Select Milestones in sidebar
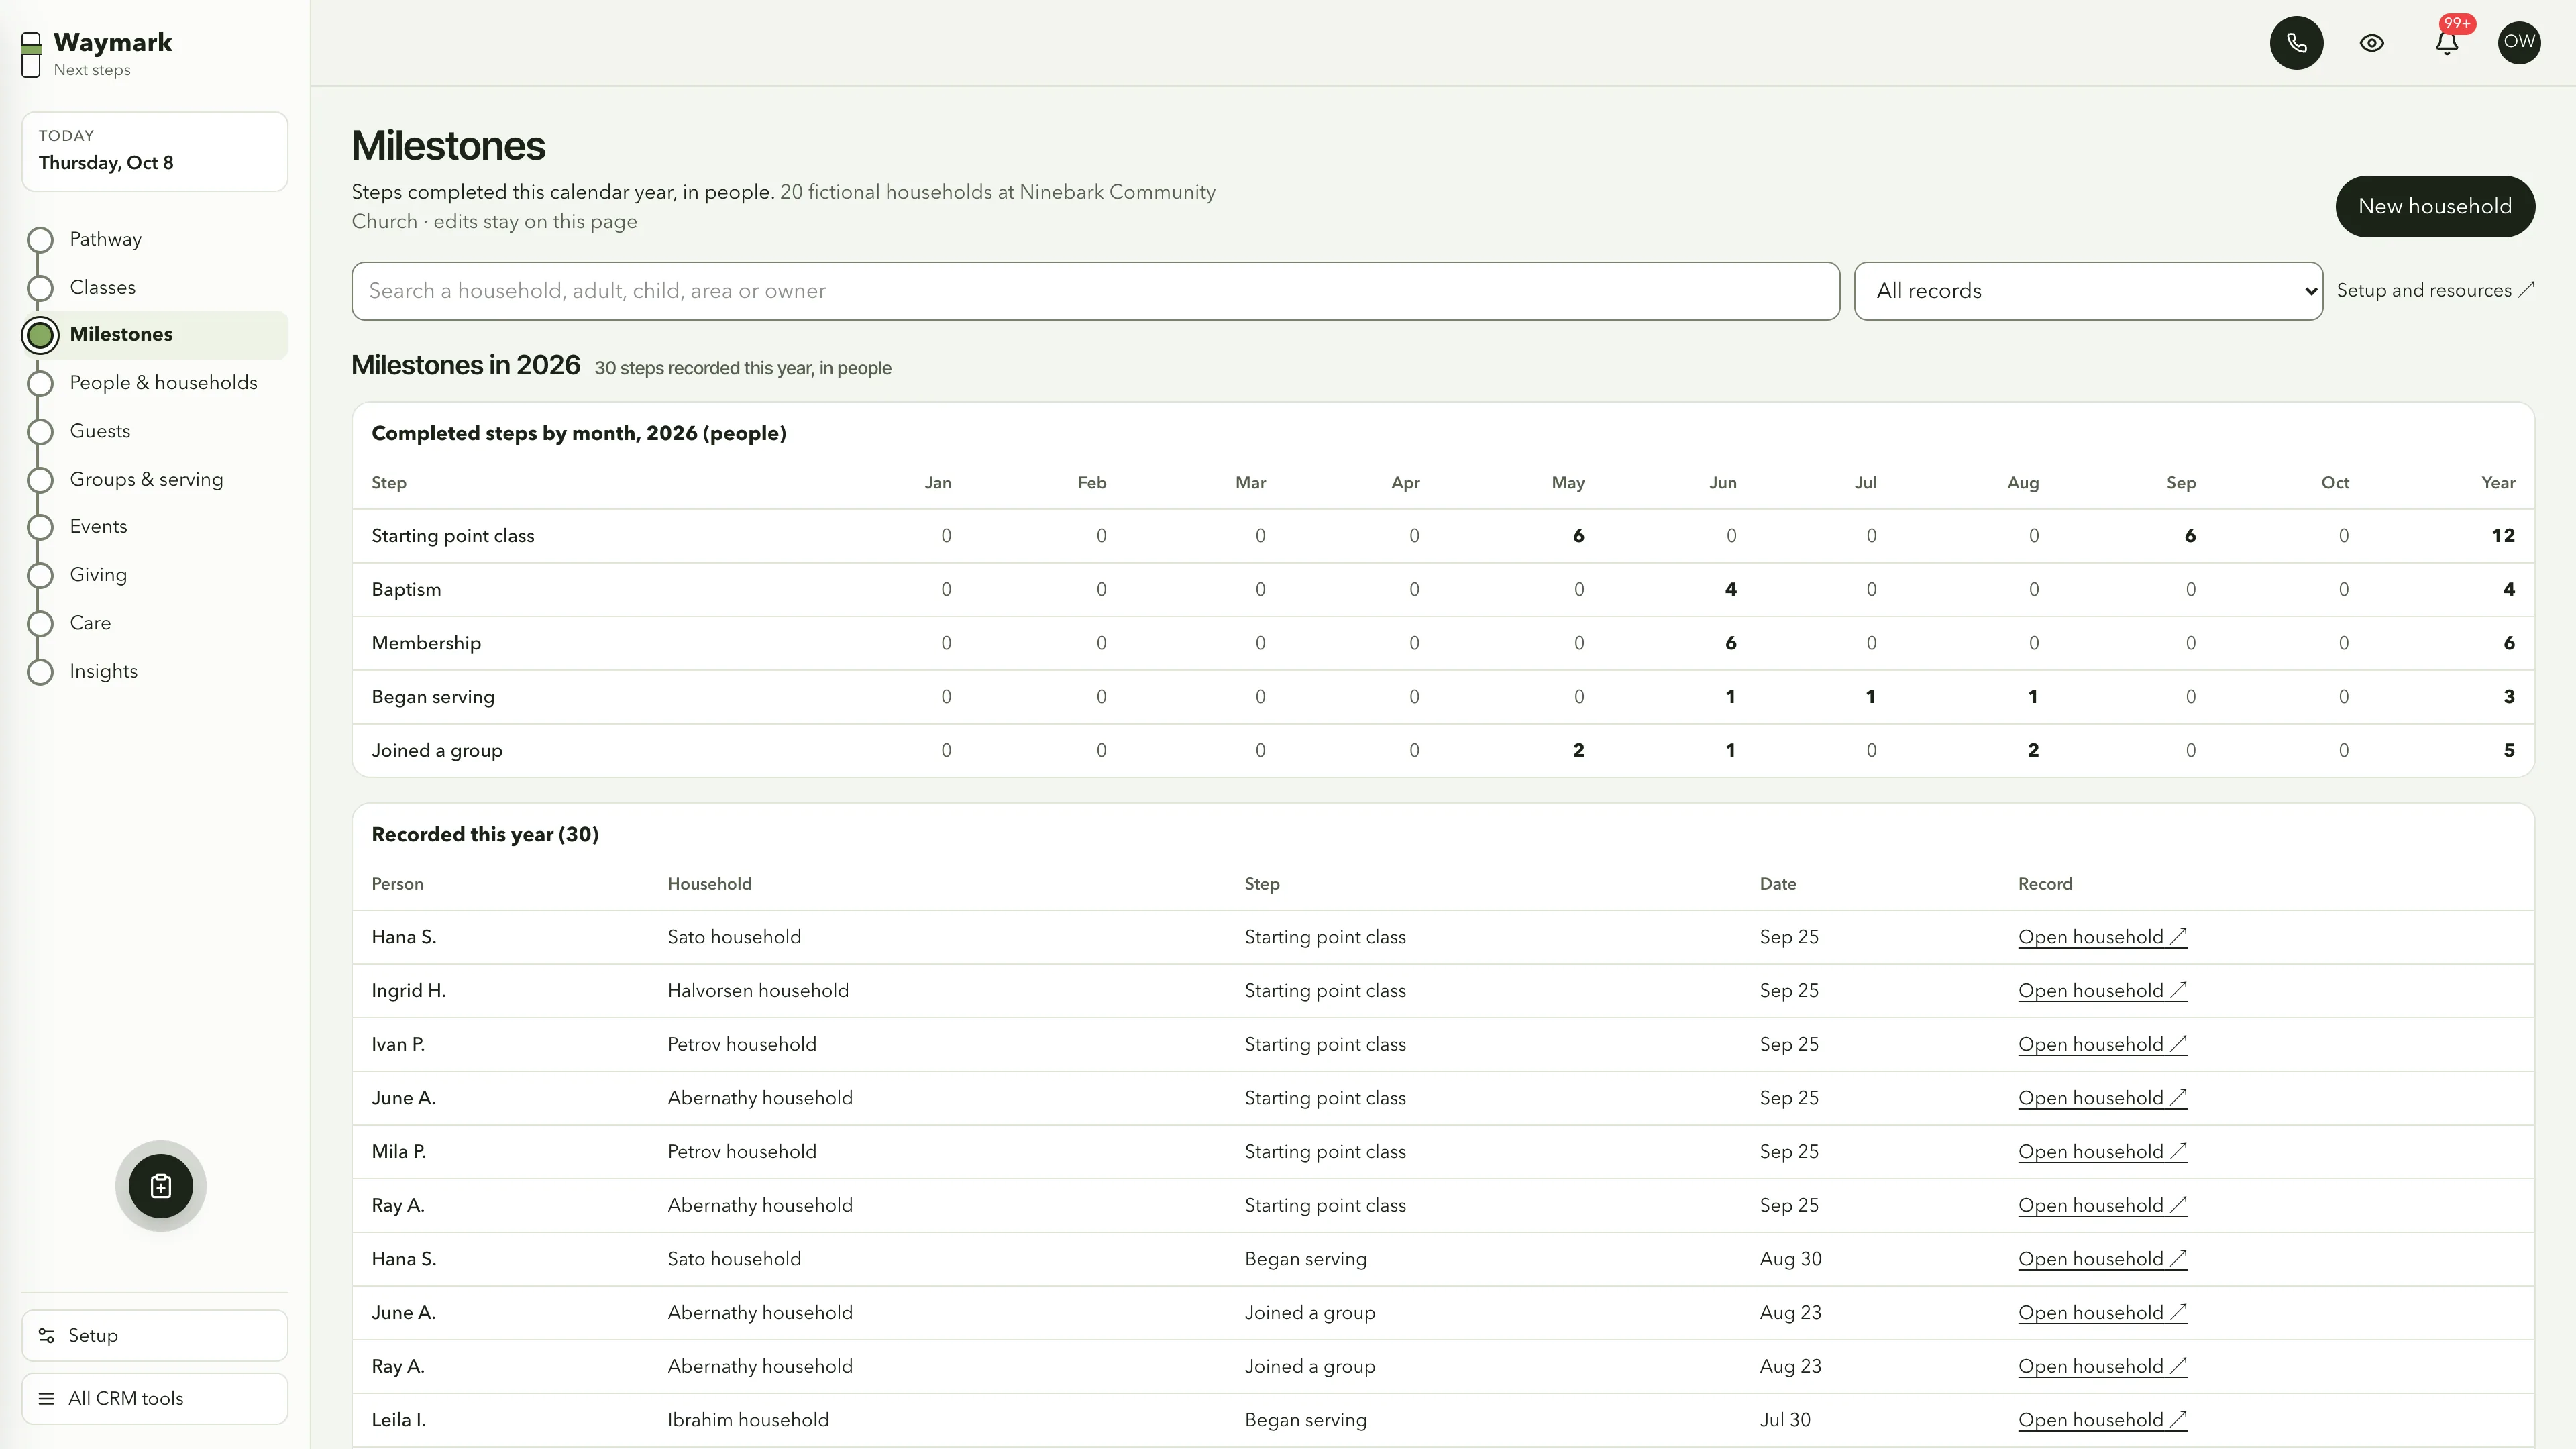Viewport: 2576px width, 1449px height. click(x=155, y=335)
